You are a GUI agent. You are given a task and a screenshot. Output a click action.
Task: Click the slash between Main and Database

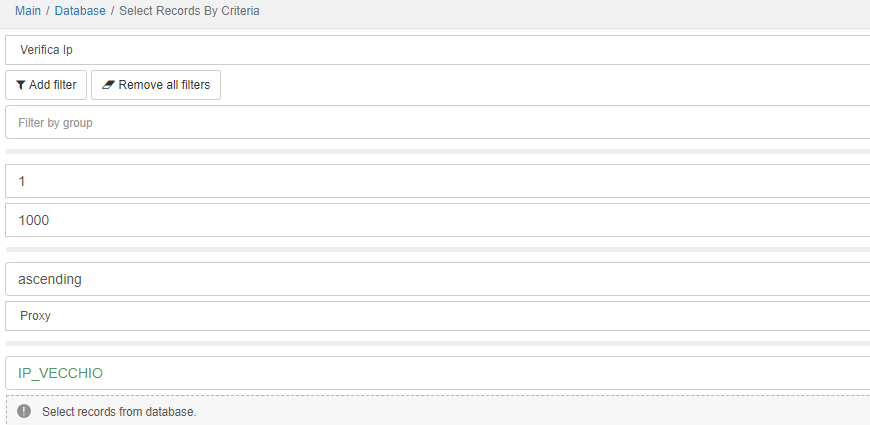(x=48, y=11)
